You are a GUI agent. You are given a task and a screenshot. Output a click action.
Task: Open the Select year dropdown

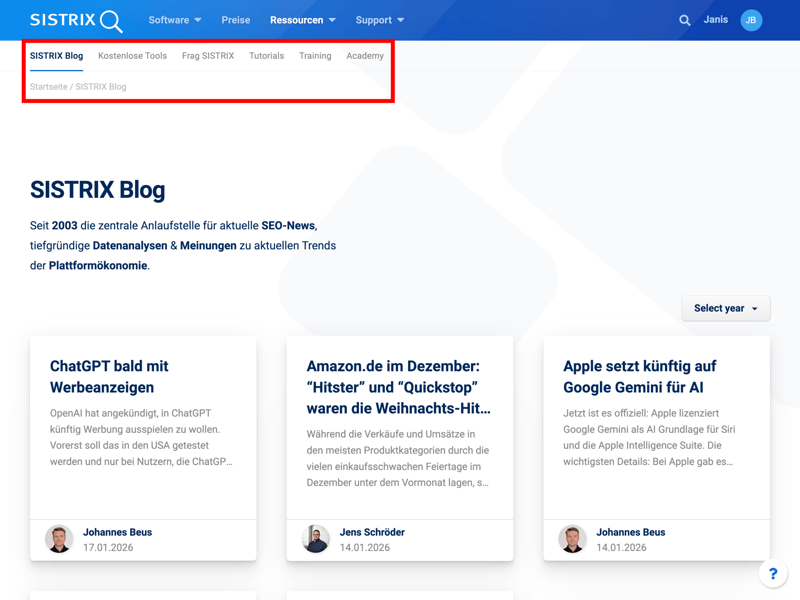(x=726, y=308)
